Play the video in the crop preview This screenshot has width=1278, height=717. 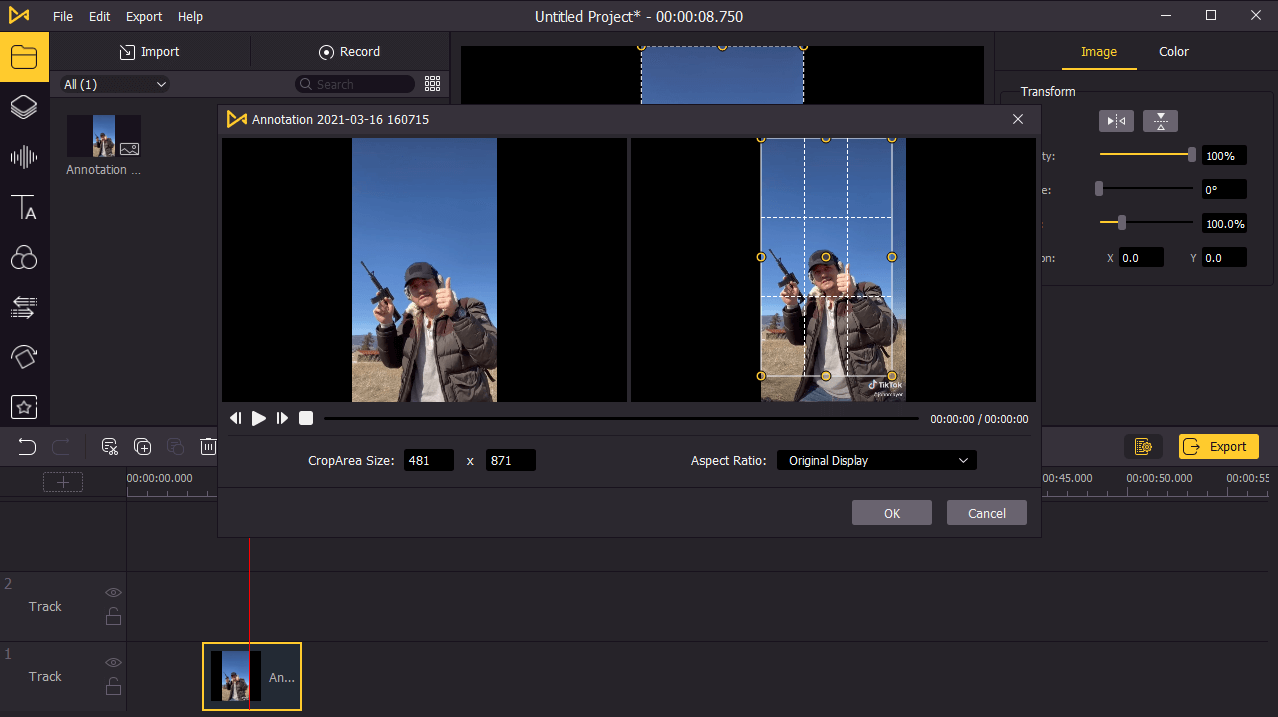point(258,418)
